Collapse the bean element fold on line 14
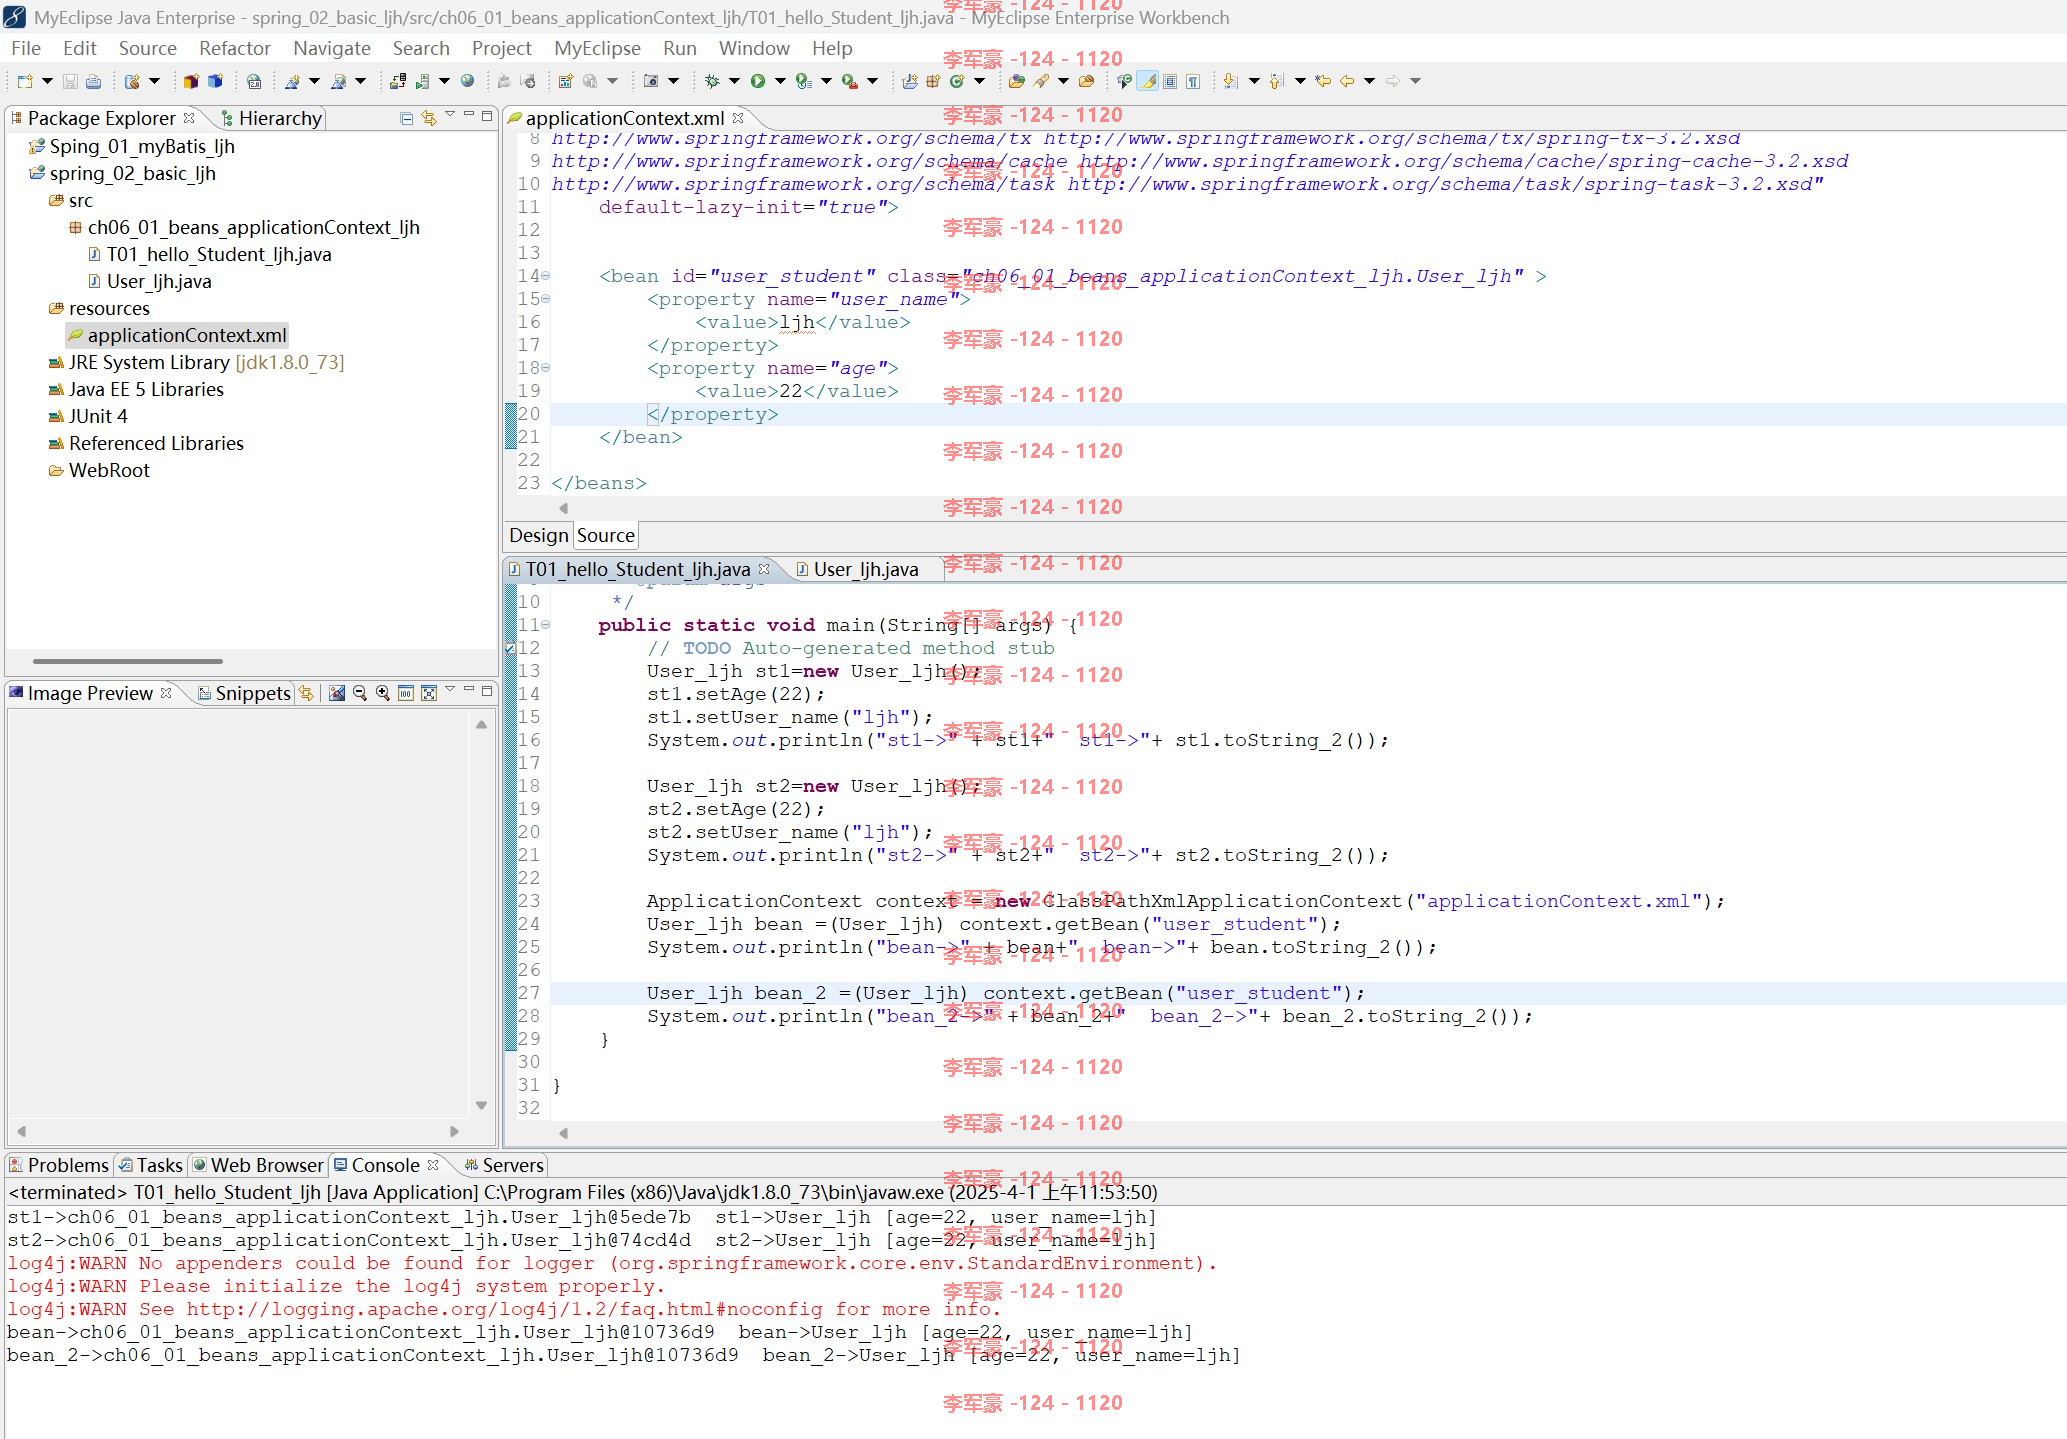Screen dimensions: 2067x1439 click(545, 276)
